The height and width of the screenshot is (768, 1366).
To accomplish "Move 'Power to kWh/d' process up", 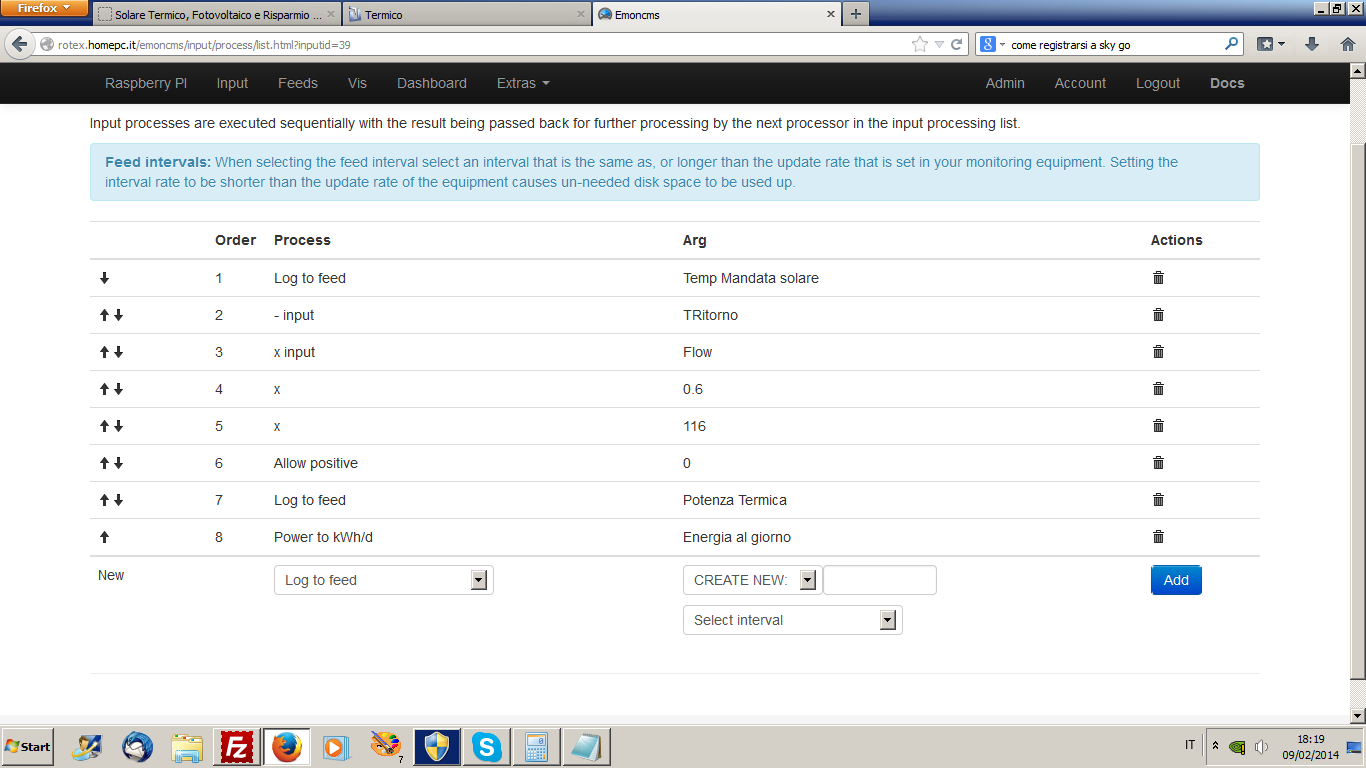I will 104,537.
